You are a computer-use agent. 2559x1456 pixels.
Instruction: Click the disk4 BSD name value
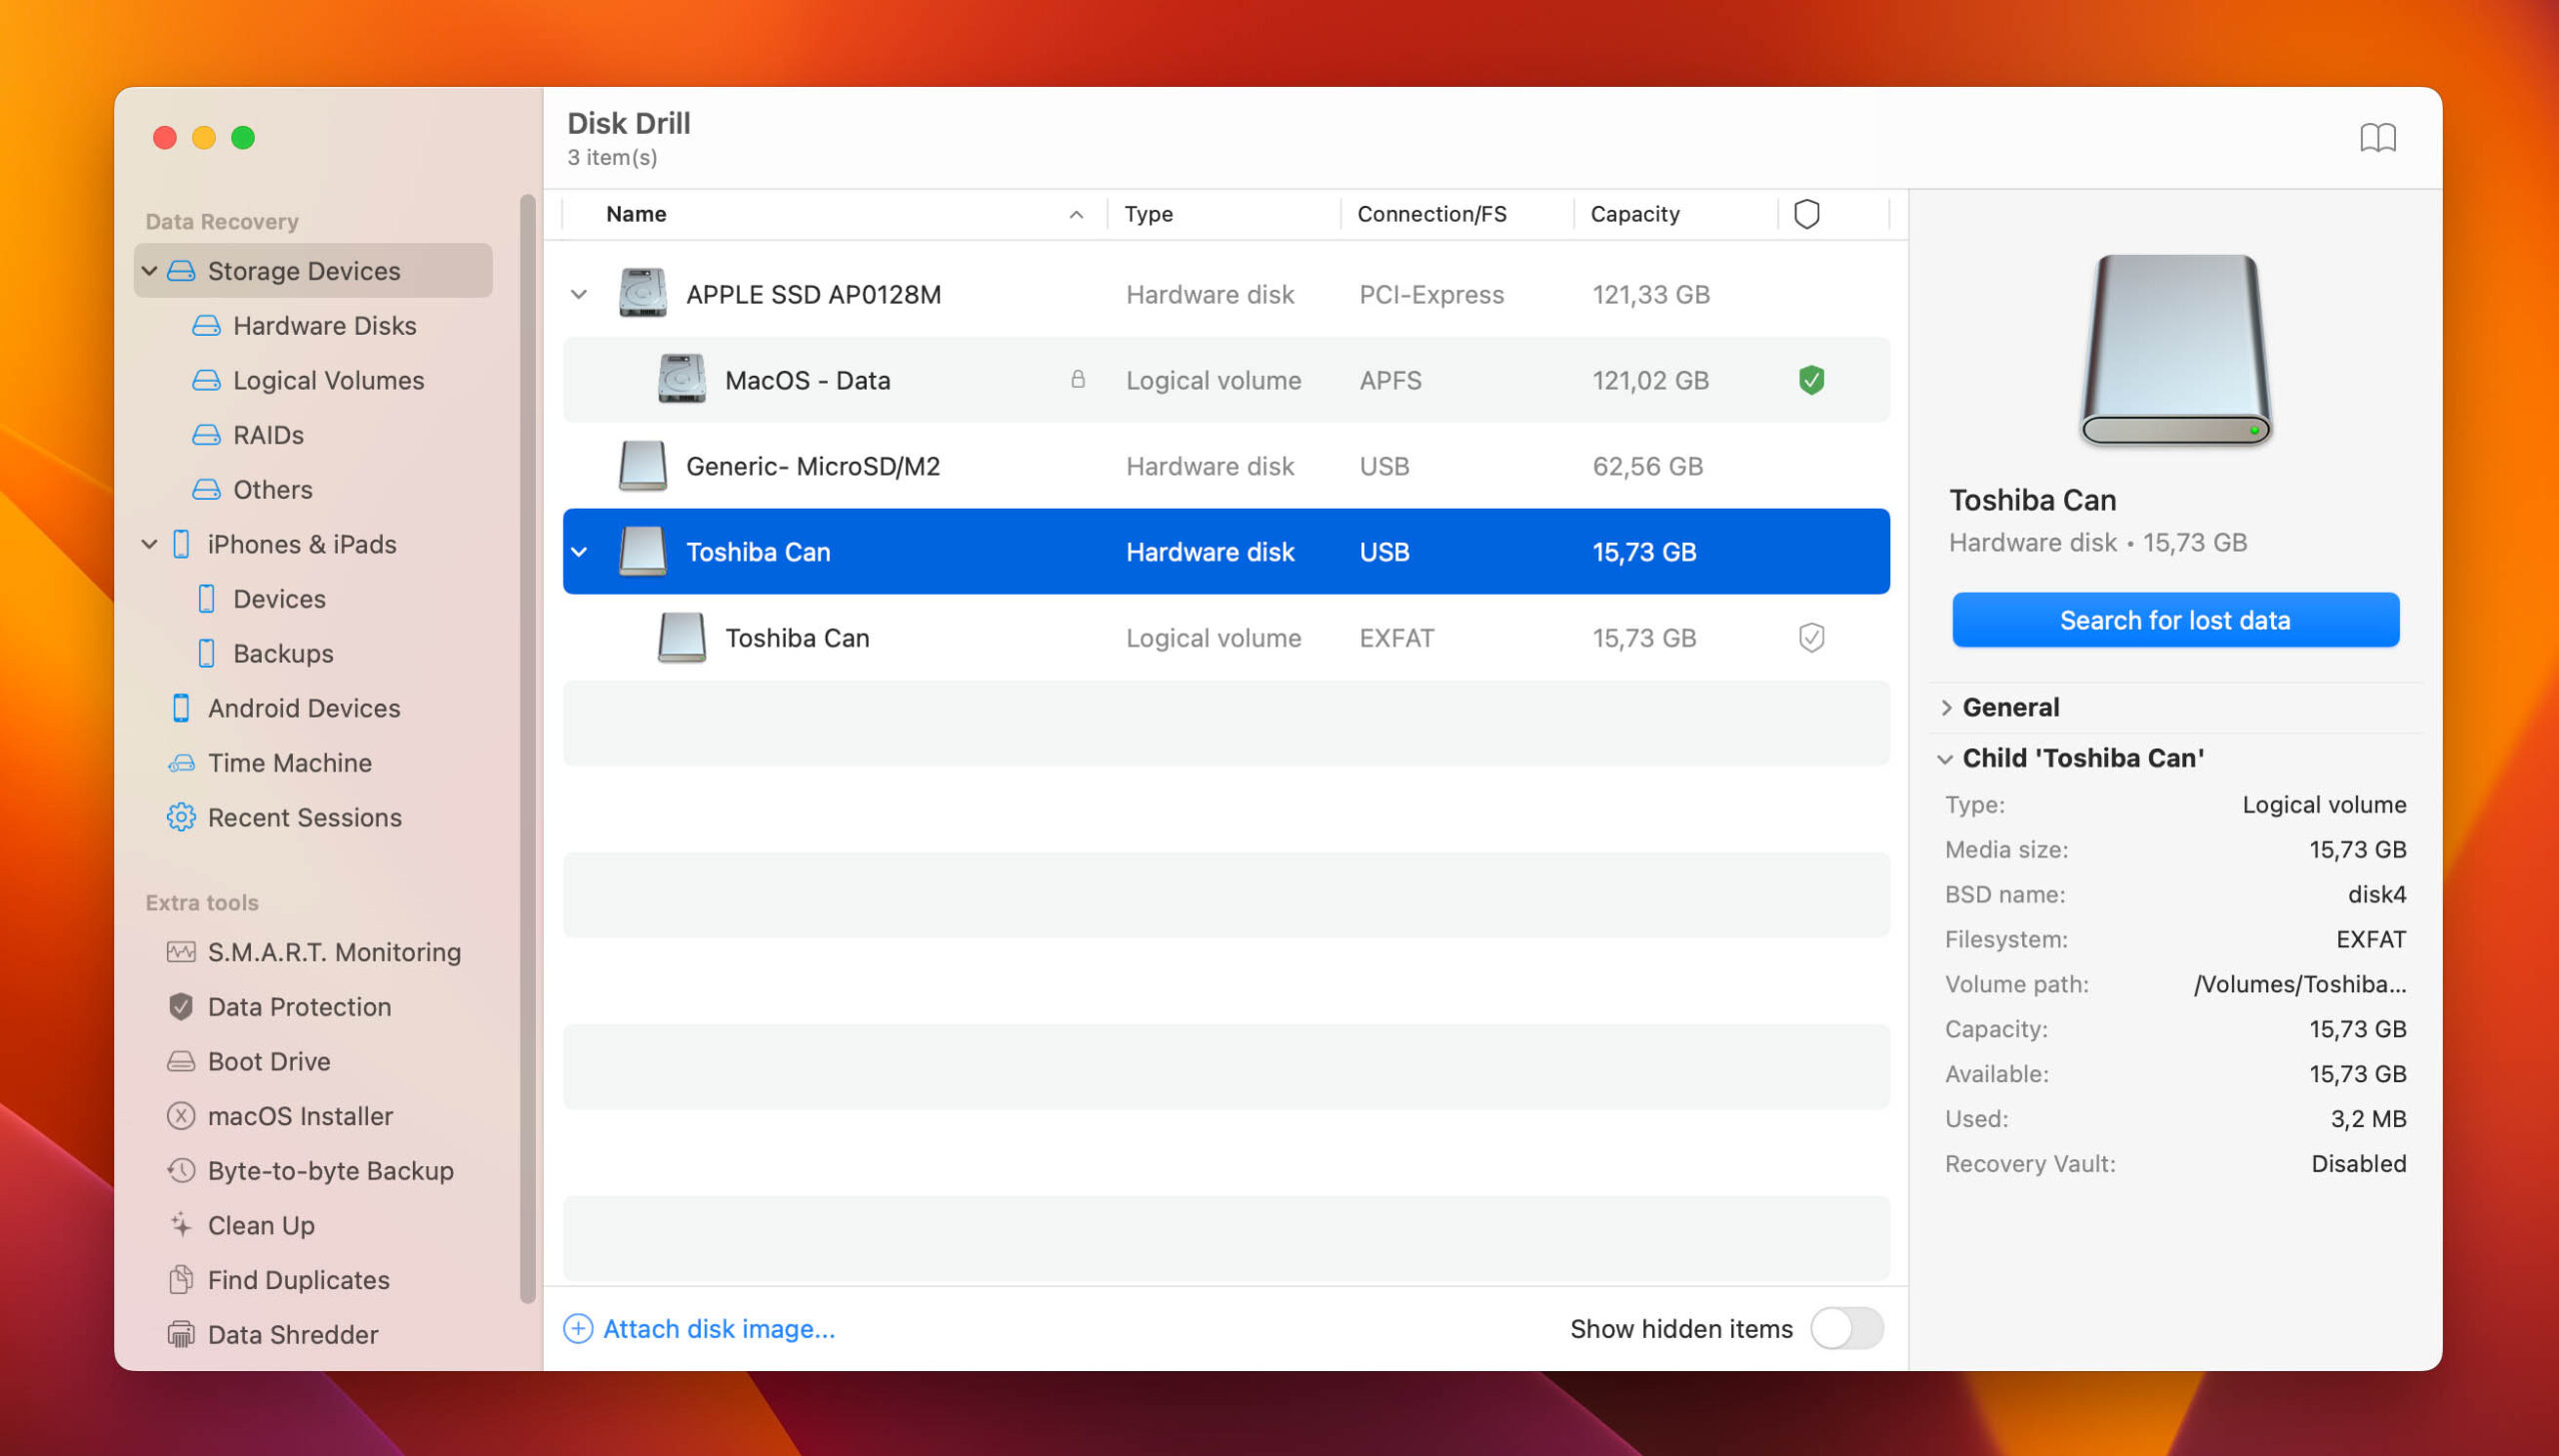[2376, 895]
